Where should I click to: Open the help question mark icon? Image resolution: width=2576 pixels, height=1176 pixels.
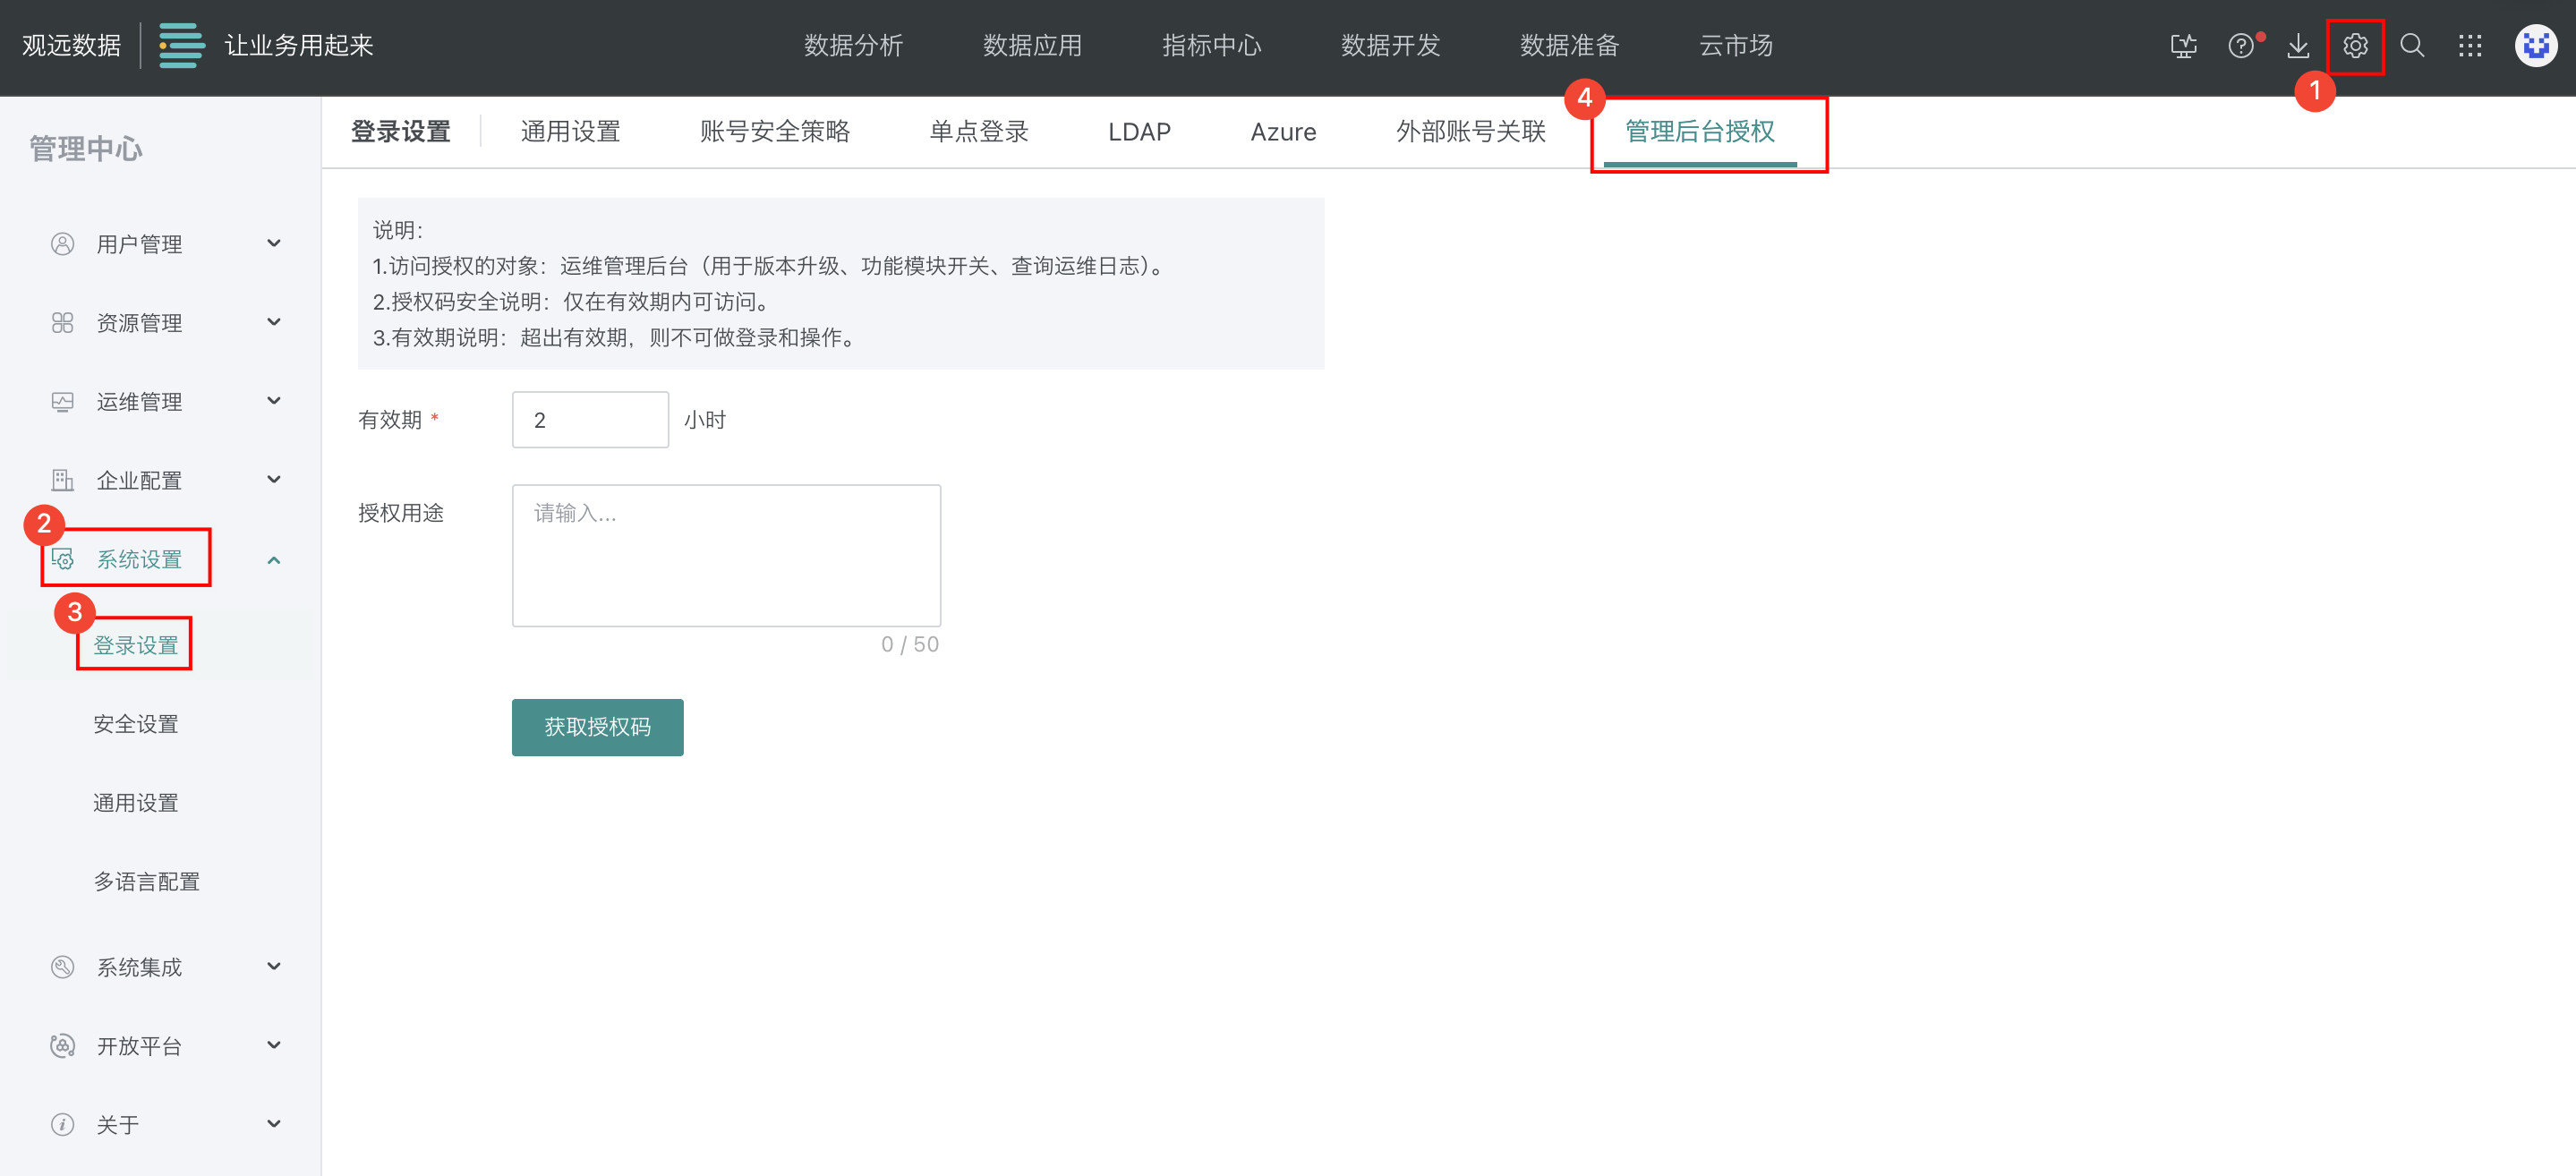pyautogui.click(x=2240, y=46)
